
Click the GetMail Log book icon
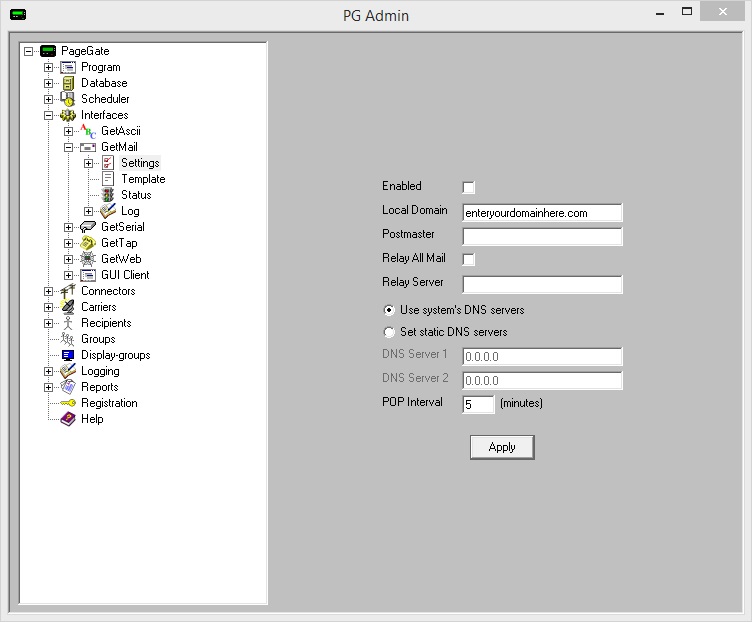[108, 211]
